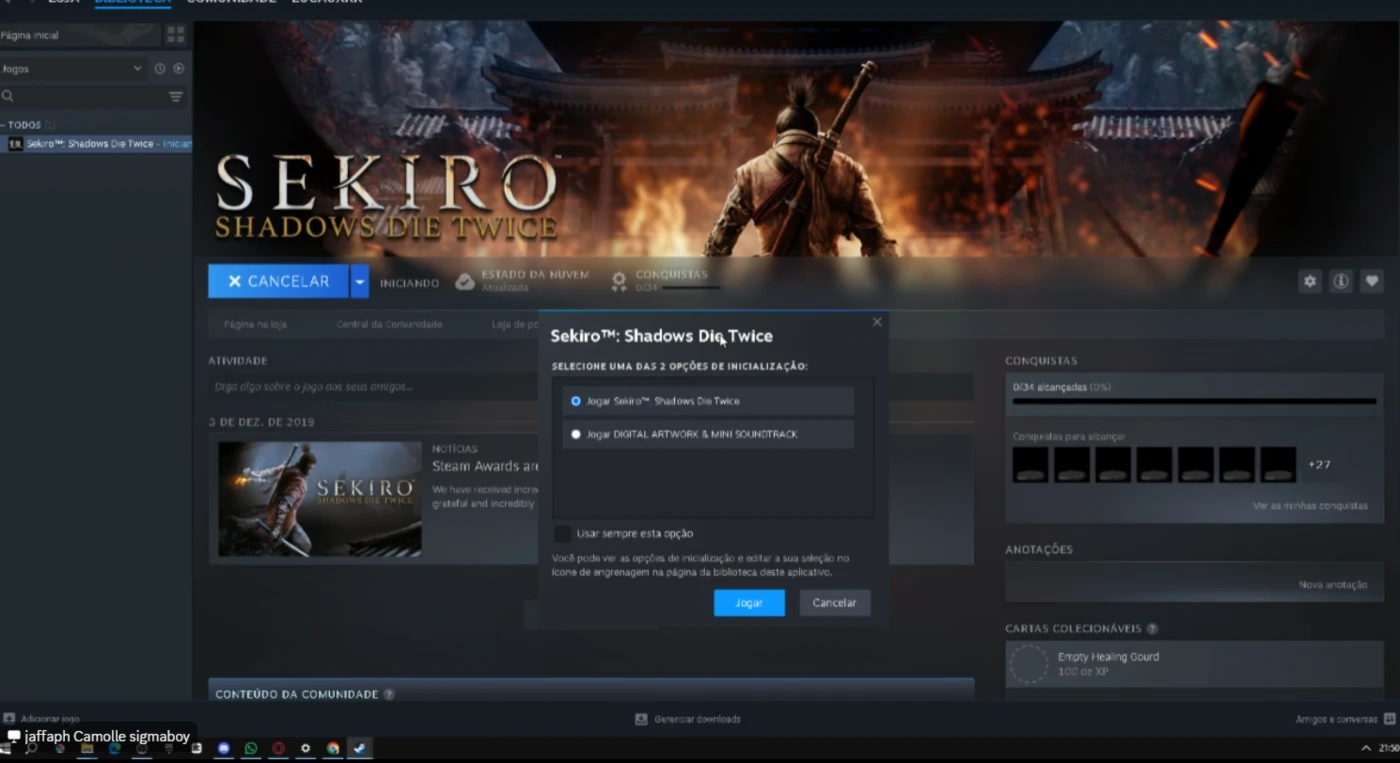
Task: Click the Empty Healing Gourd card title
Action: coord(1108,657)
